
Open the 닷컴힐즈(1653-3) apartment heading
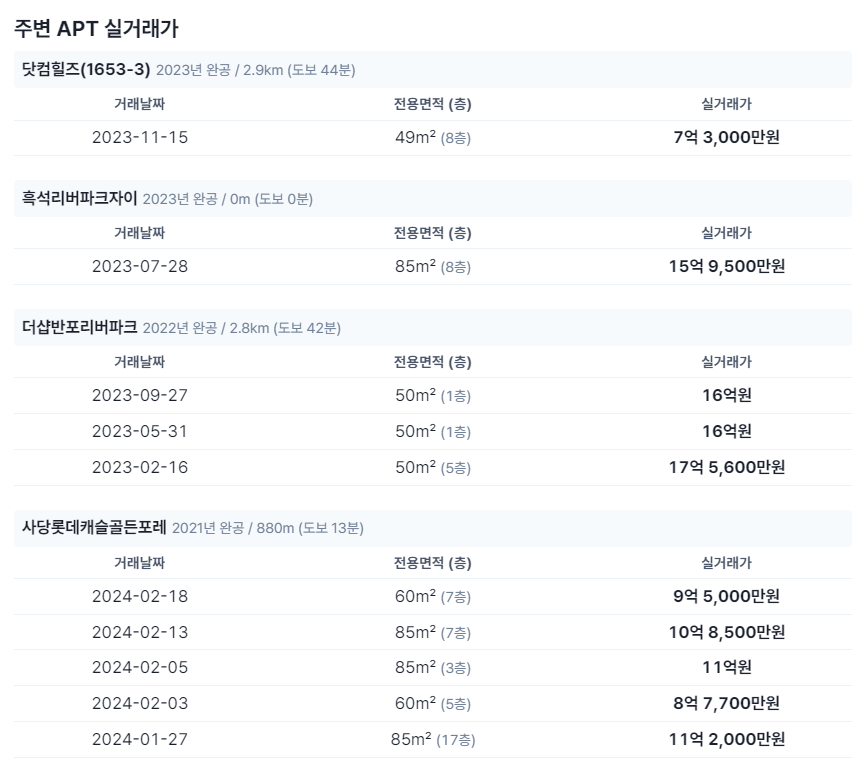(85, 70)
